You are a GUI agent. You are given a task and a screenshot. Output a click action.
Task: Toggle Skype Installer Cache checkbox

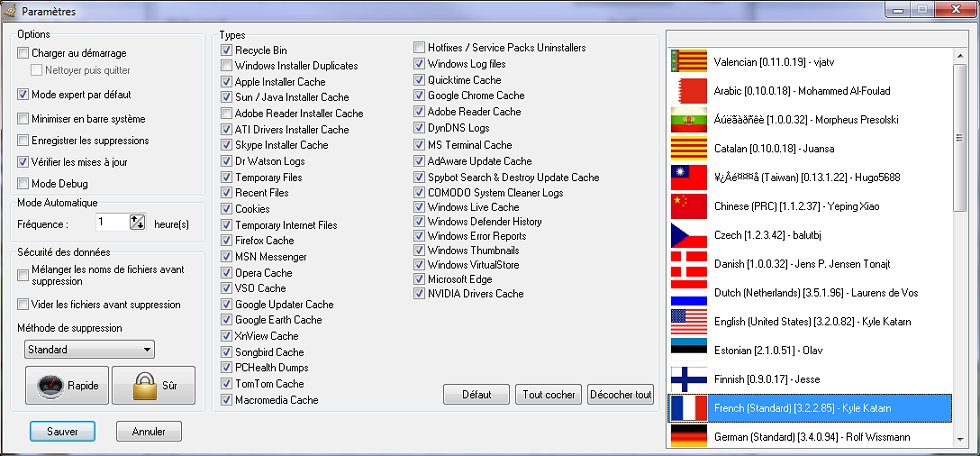coord(226,145)
